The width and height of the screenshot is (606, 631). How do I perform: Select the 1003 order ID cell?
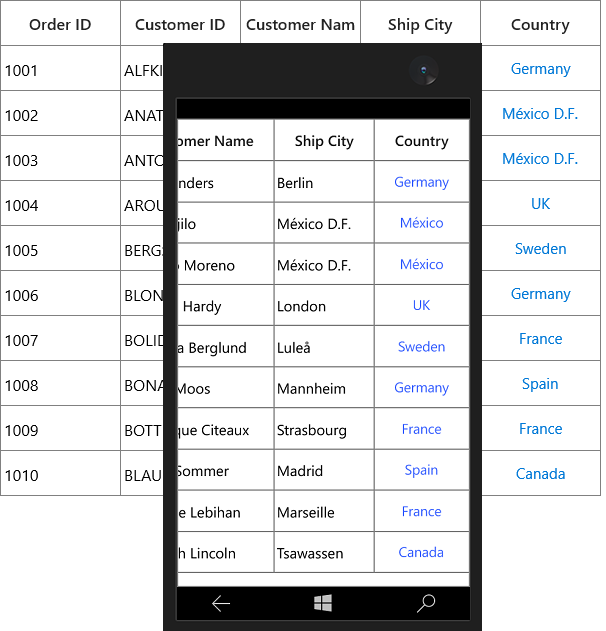click(x=60, y=158)
